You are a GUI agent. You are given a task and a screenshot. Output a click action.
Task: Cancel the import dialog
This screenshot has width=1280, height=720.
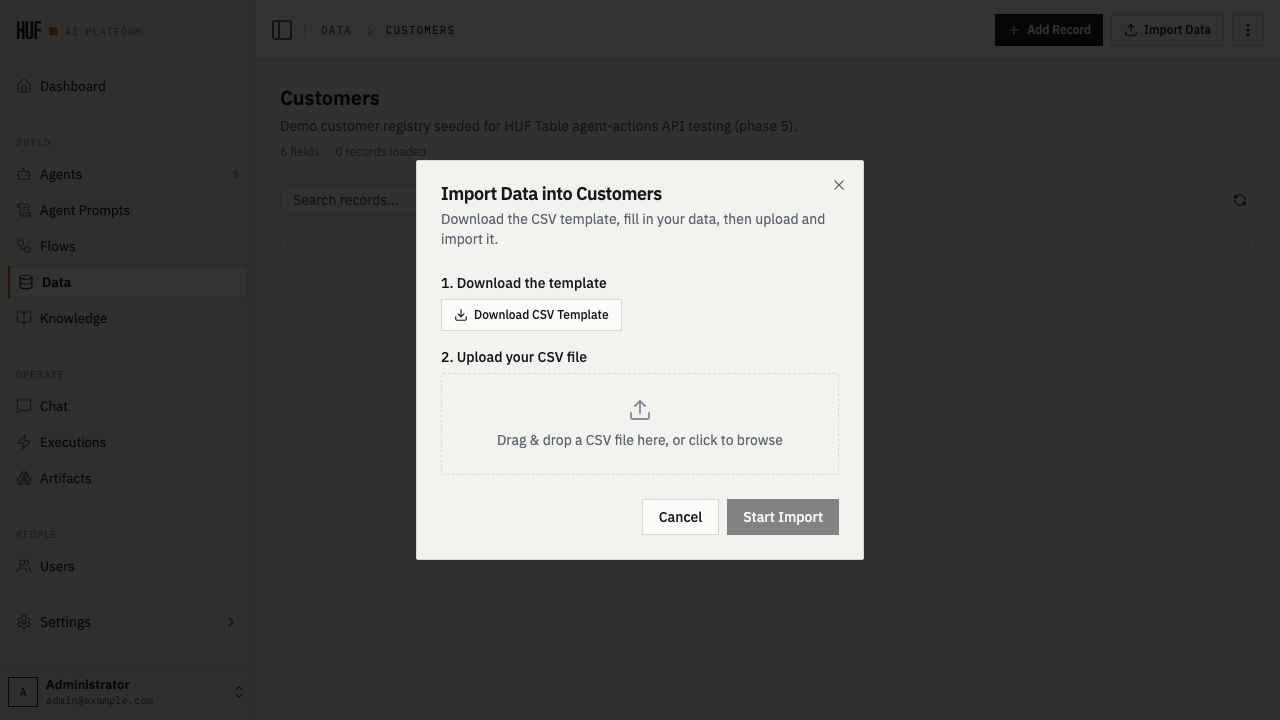680,517
